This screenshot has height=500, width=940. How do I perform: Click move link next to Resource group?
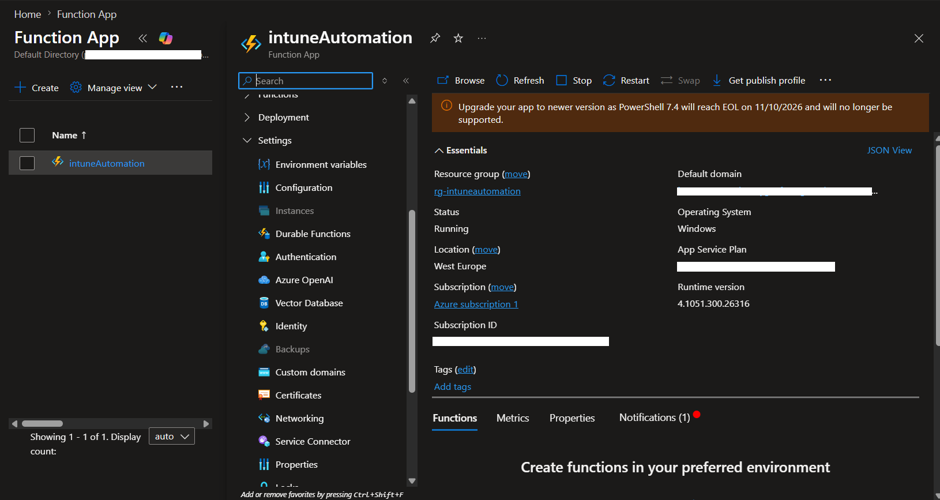(516, 174)
